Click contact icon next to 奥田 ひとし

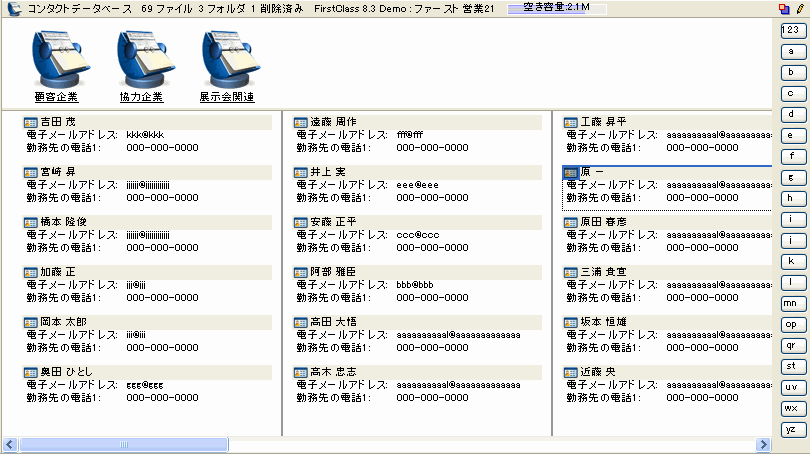[30, 372]
